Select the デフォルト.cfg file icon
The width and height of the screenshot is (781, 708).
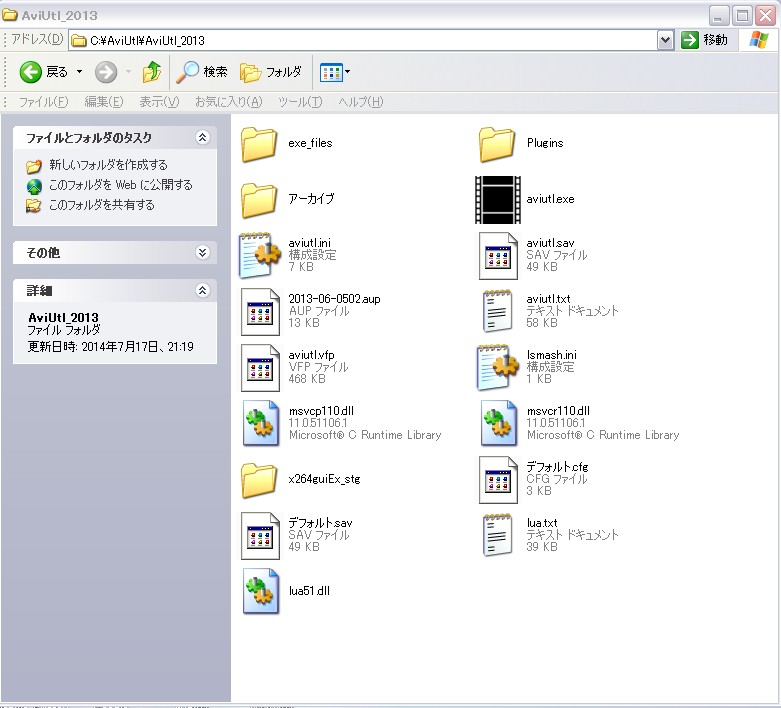pyautogui.click(x=498, y=480)
